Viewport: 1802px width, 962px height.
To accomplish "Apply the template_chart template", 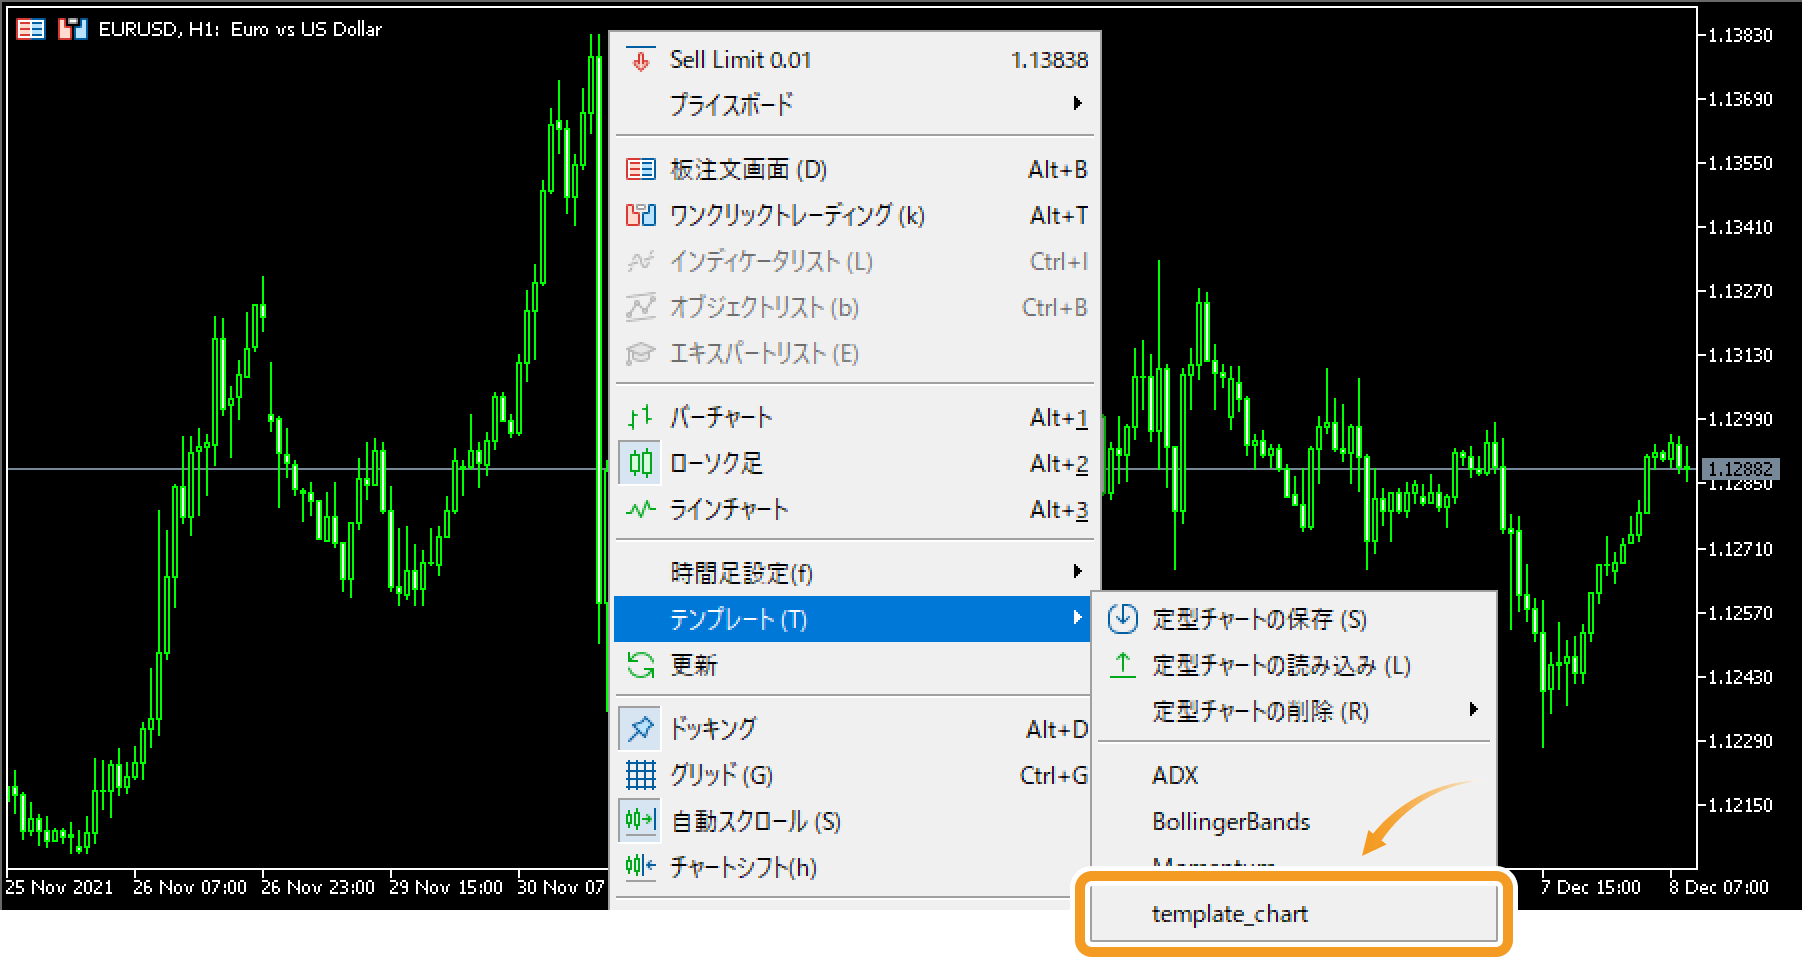I will click(x=1294, y=913).
